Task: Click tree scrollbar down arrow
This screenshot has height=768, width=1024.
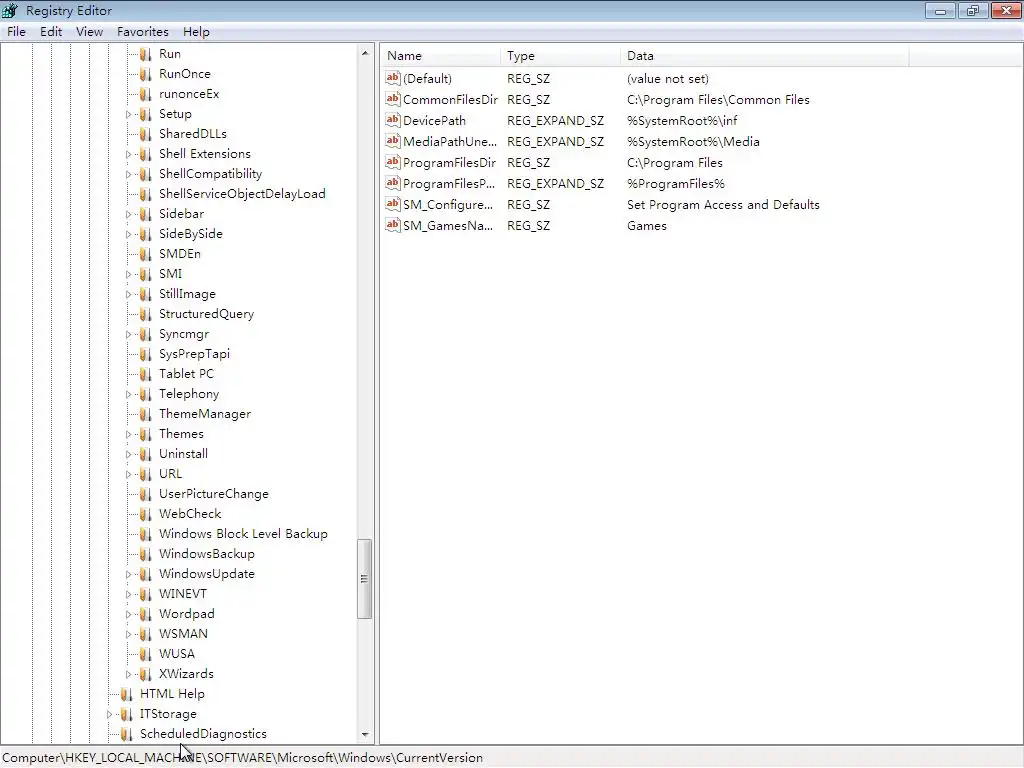Action: point(365,735)
